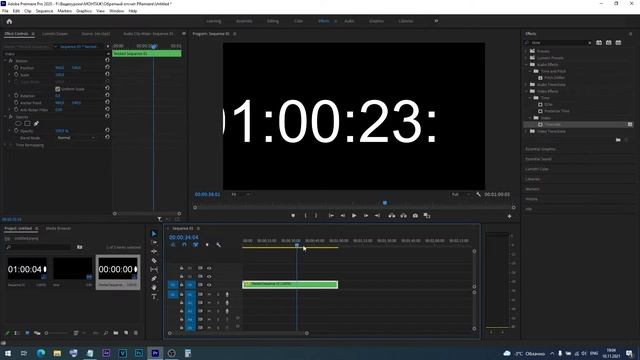Reset the Position parameter
640x360 pixels.
click(x=107, y=67)
